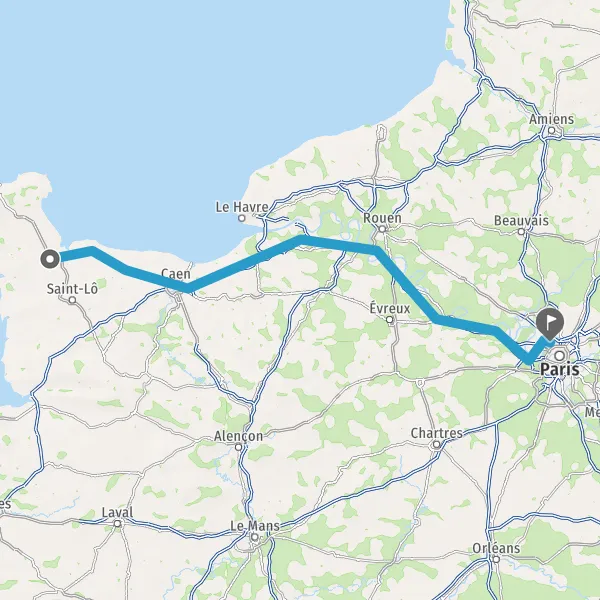
Task: Click the Saint-Lô city dot
Action: 72,300
